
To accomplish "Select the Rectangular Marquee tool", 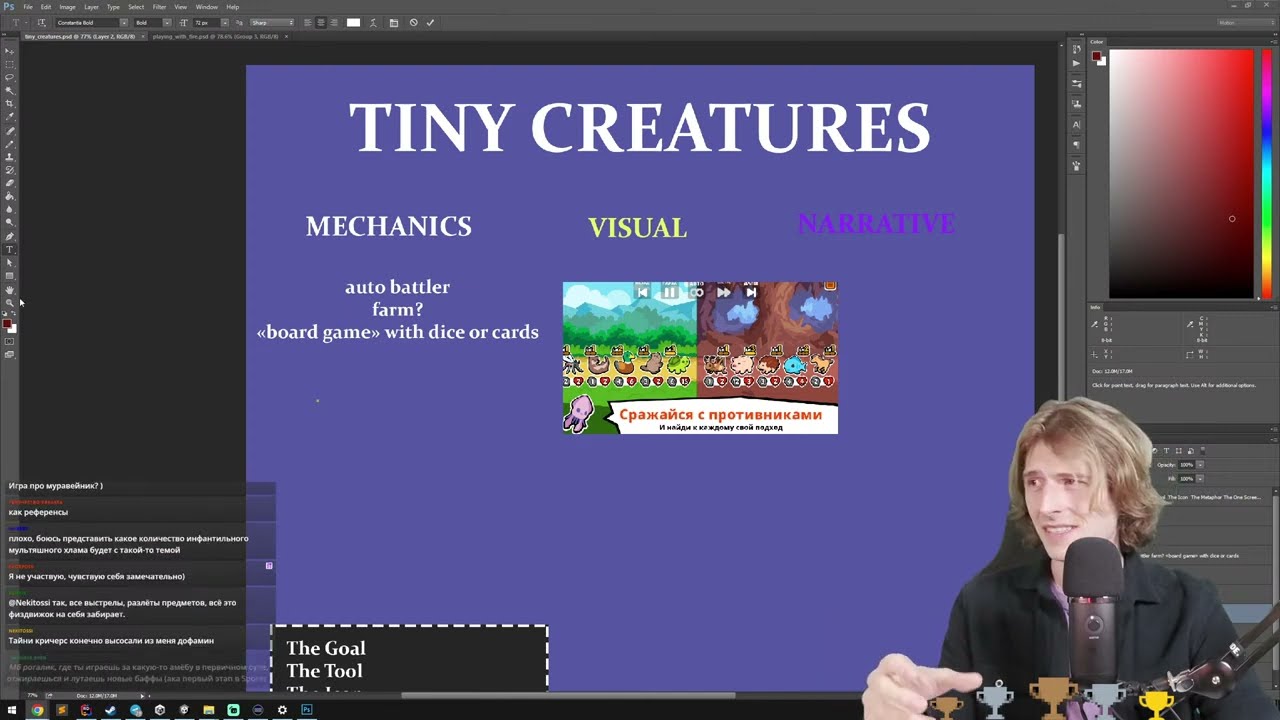I will click(10, 64).
